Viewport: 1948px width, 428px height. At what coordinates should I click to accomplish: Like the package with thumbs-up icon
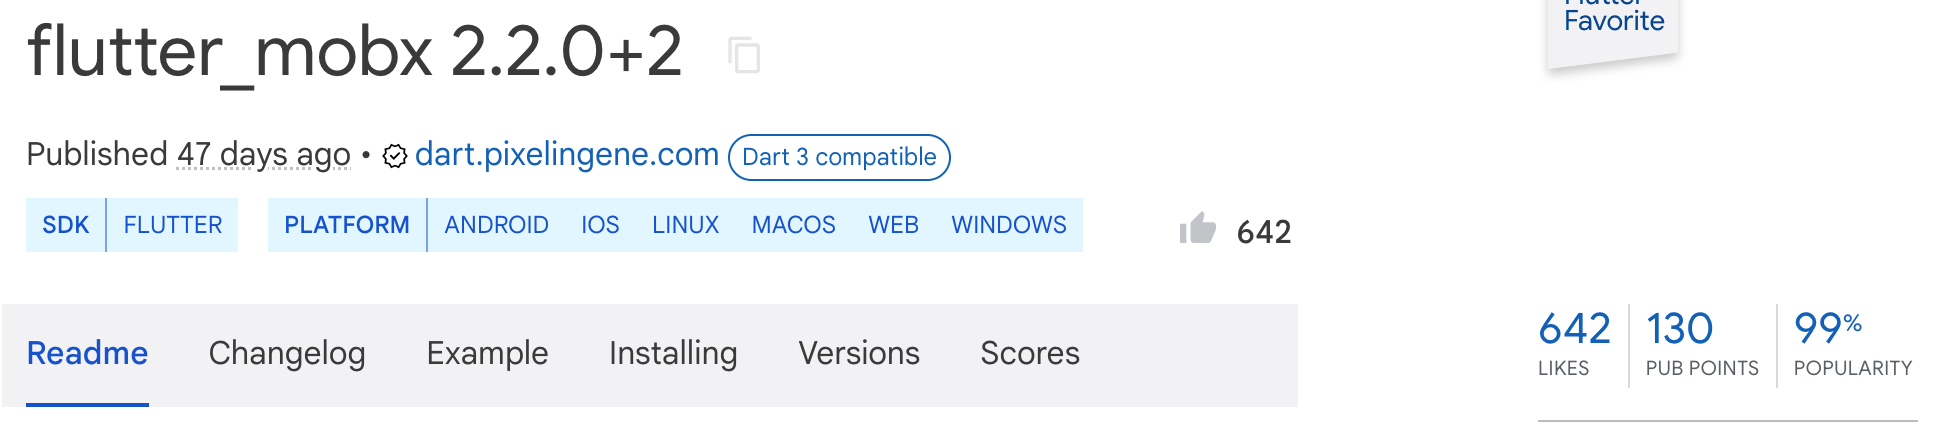[1197, 229]
